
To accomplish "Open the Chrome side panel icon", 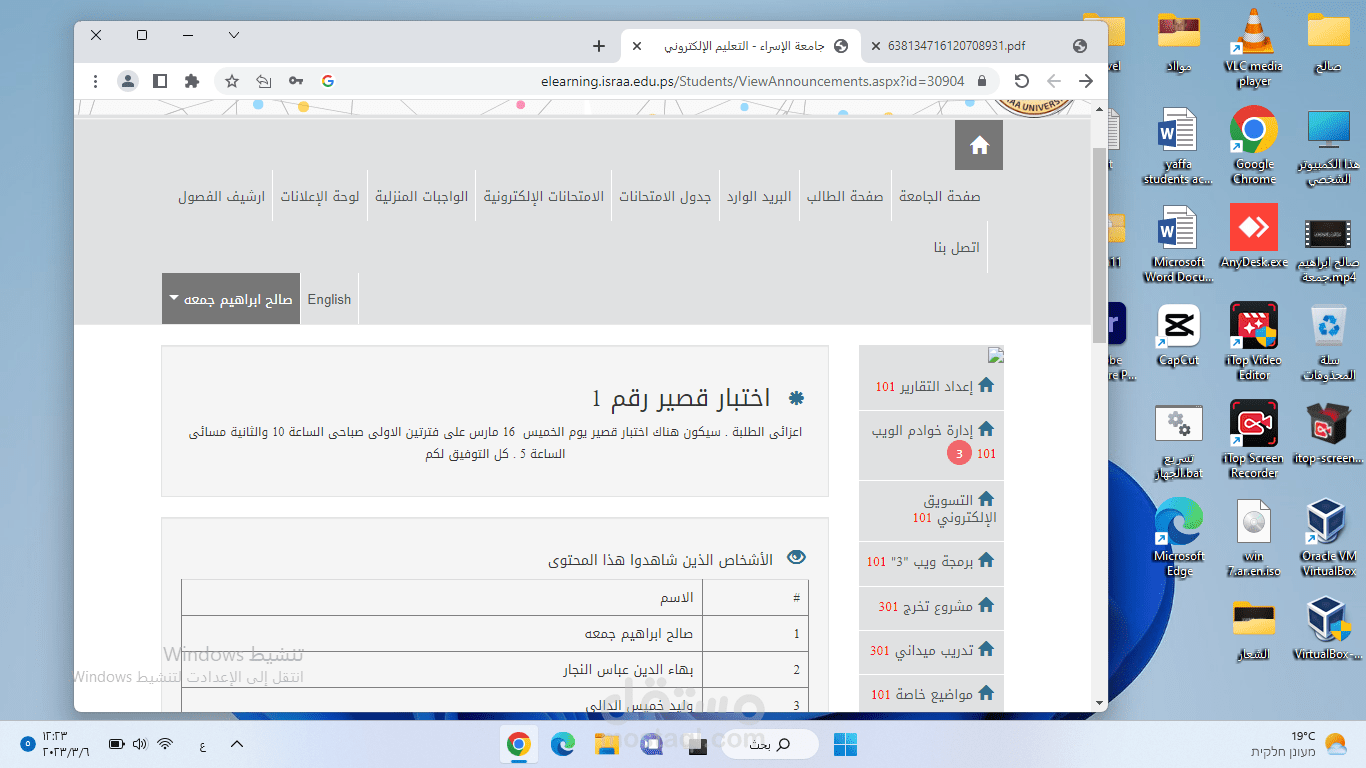I will (x=160, y=81).
